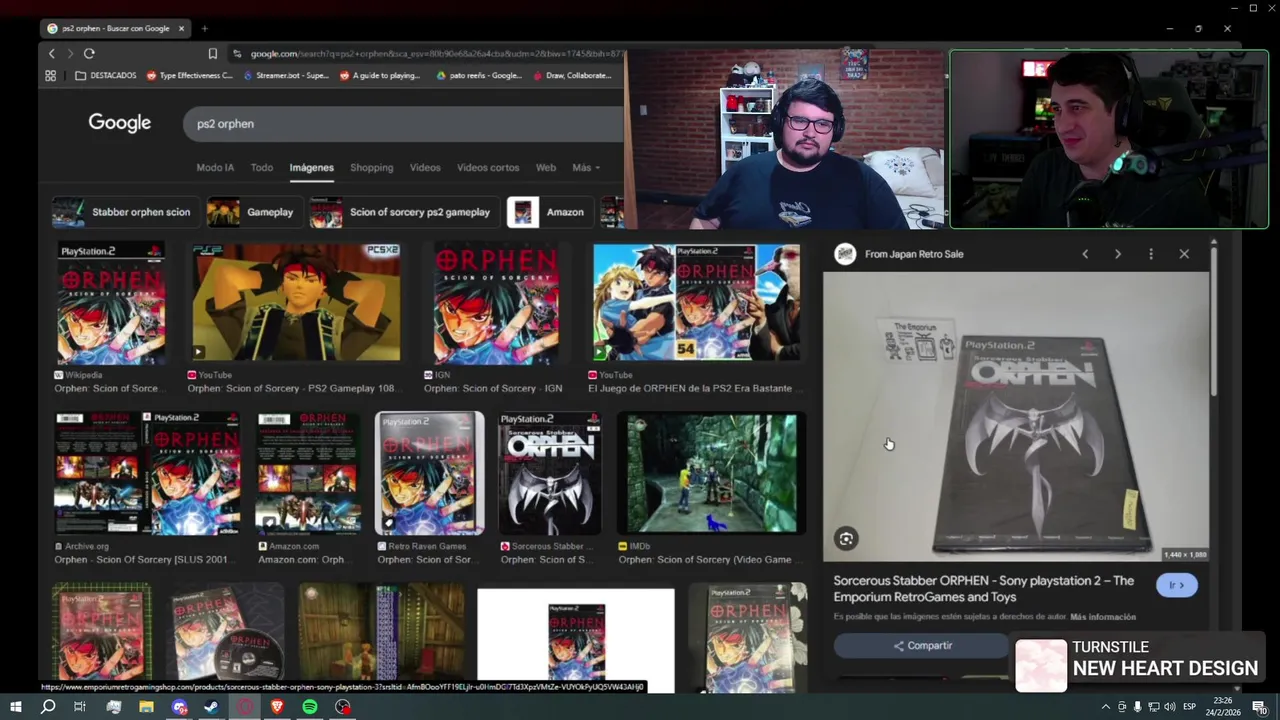The image size is (1280, 720).
Task: Open Windows taskbar search
Action: tap(48, 707)
